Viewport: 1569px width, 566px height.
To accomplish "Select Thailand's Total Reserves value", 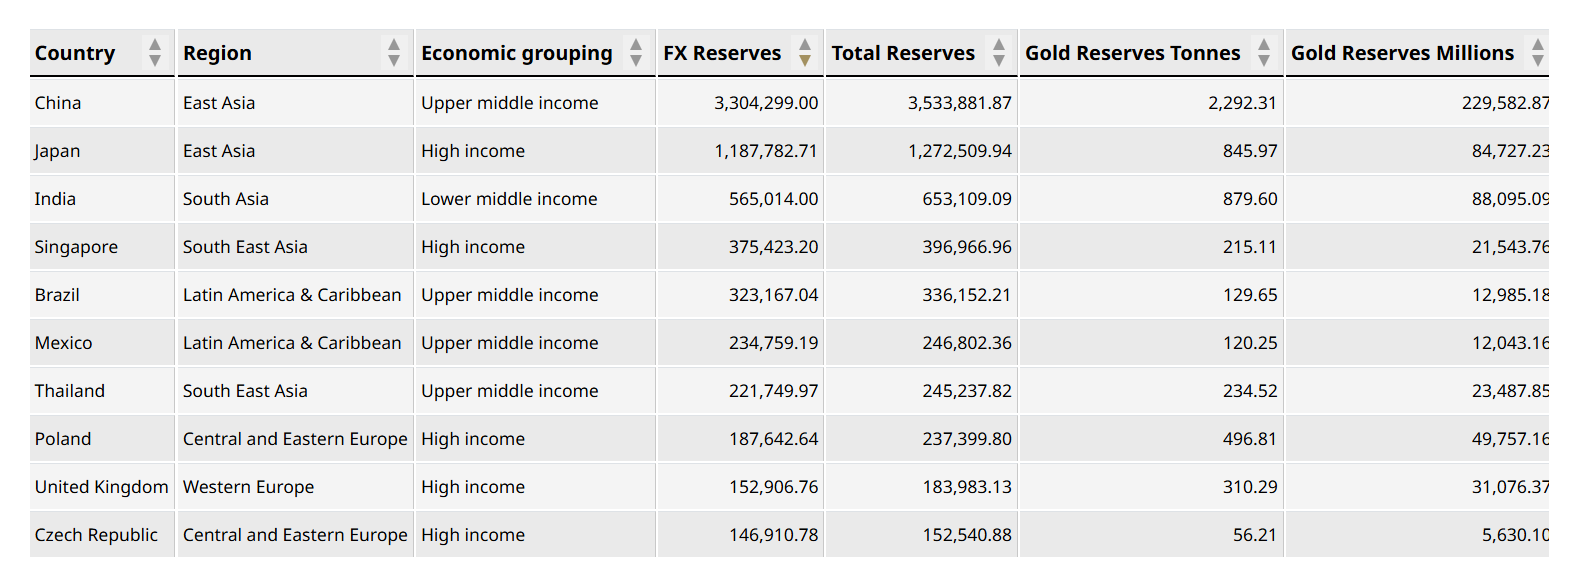I will pyautogui.click(x=966, y=391).
